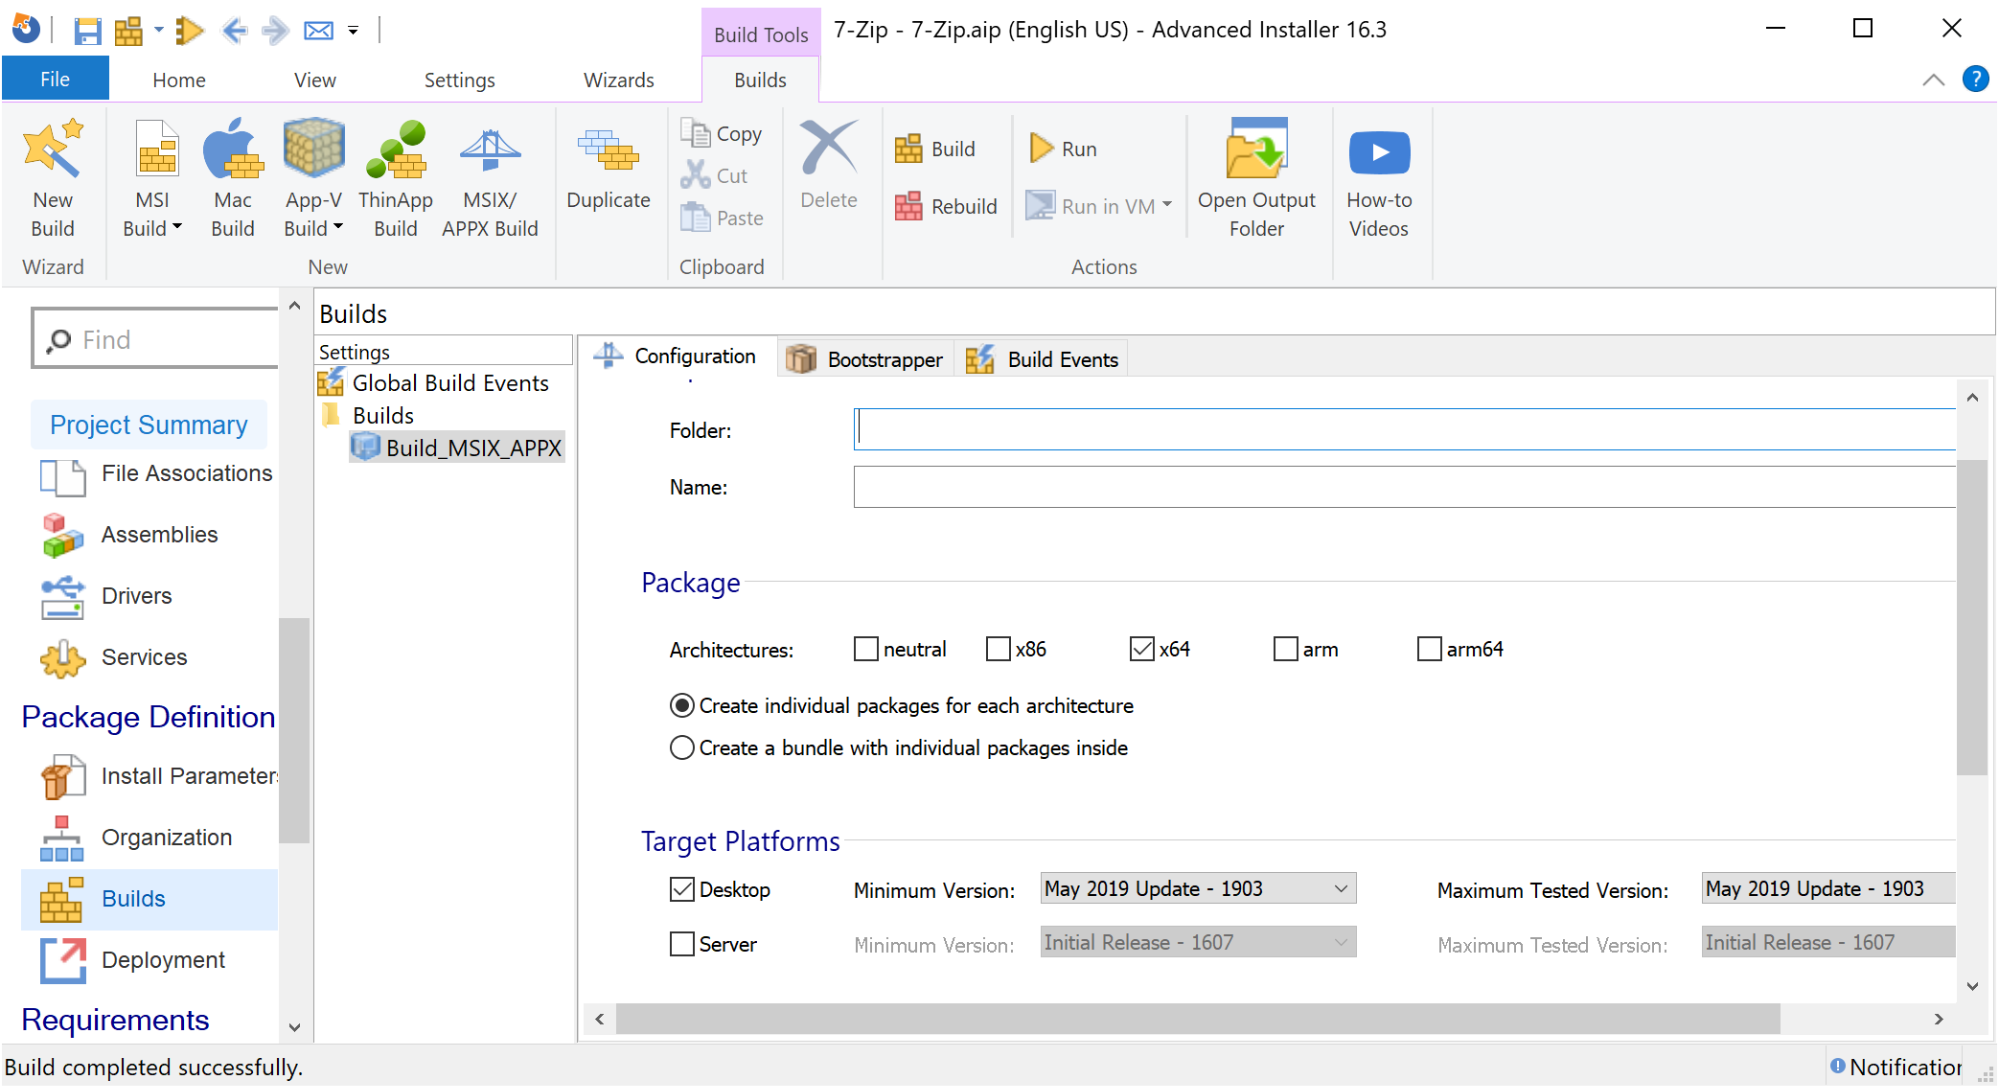Create a new Mac Build
The height and width of the screenshot is (1088, 1999).
click(x=232, y=179)
